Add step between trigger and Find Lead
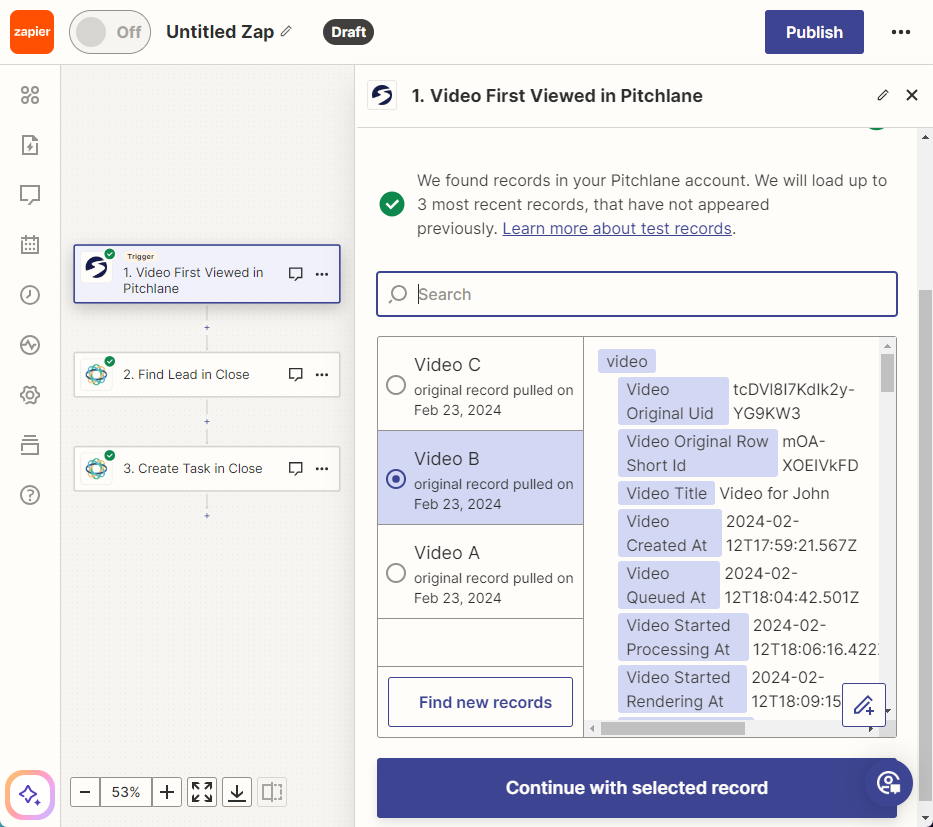933x827 pixels. coord(207,328)
